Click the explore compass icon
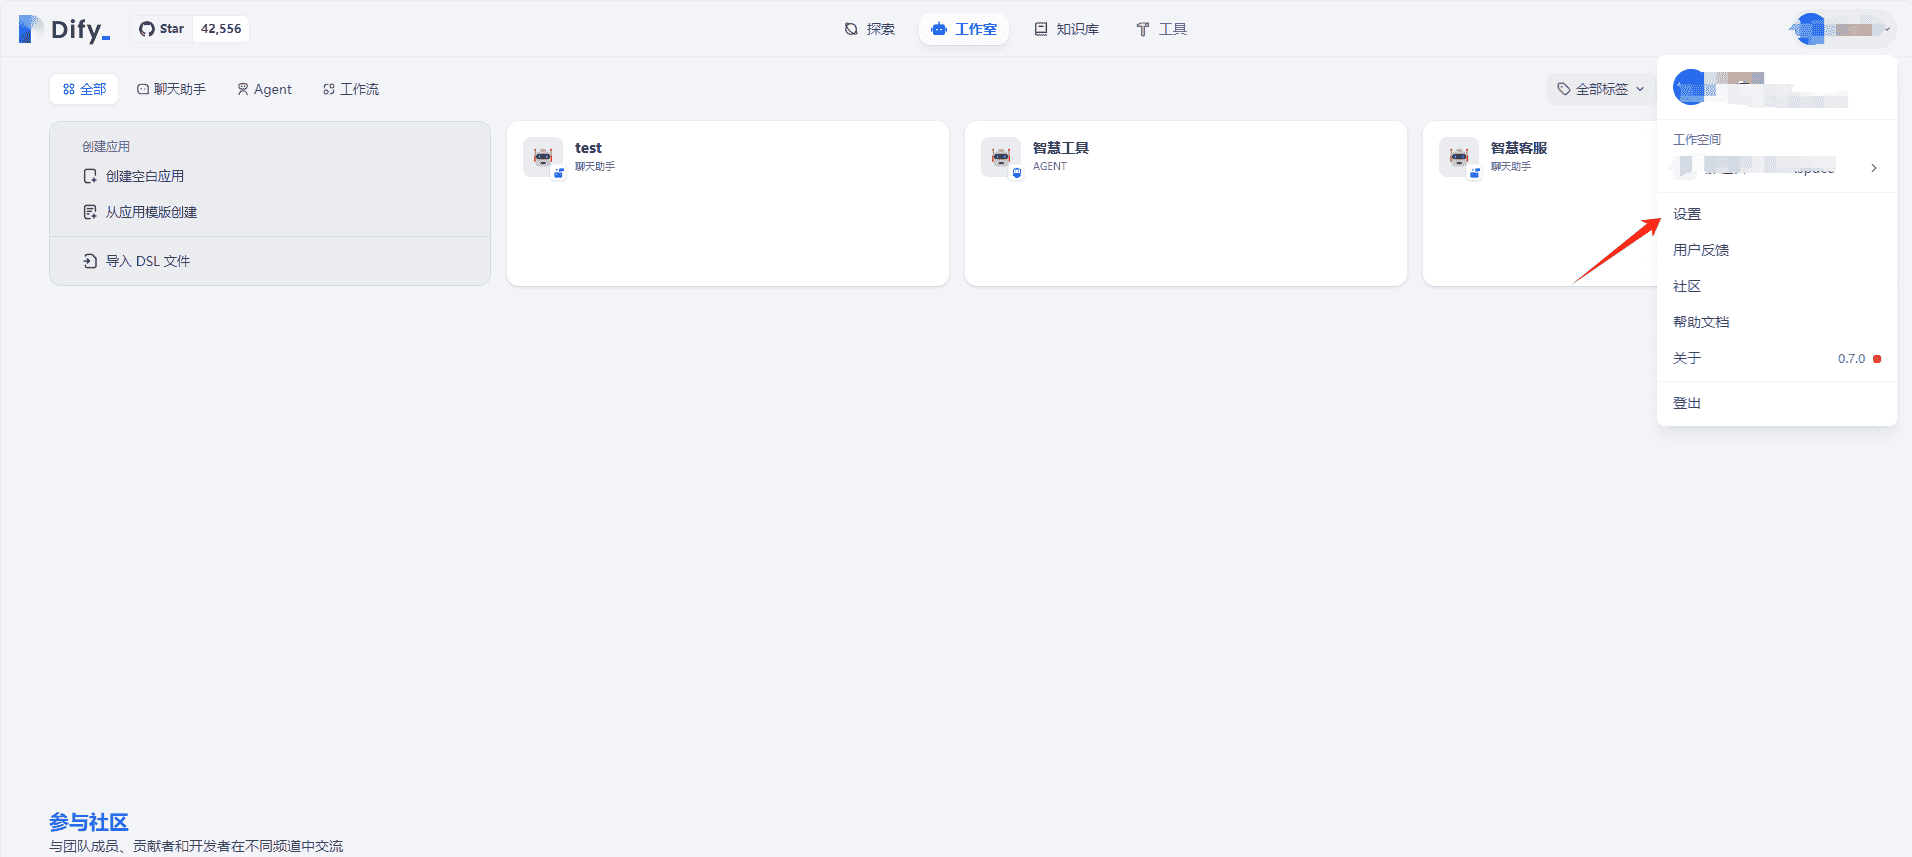The image size is (1912, 857). click(851, 29)
